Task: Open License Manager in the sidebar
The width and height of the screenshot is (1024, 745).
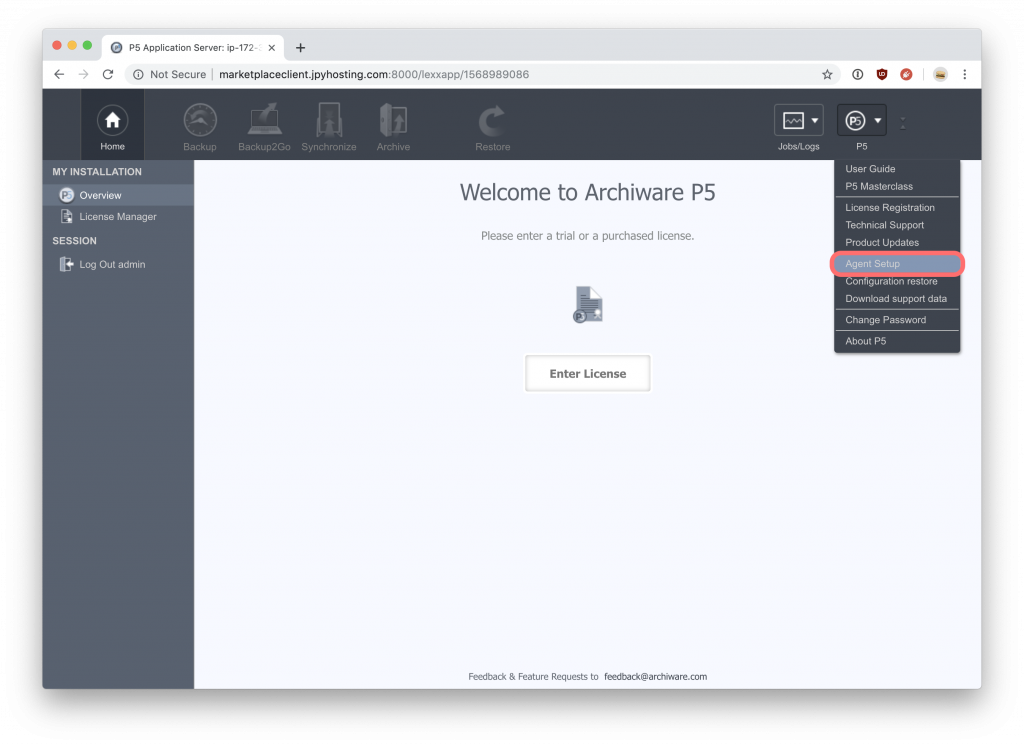Action: 118,217
